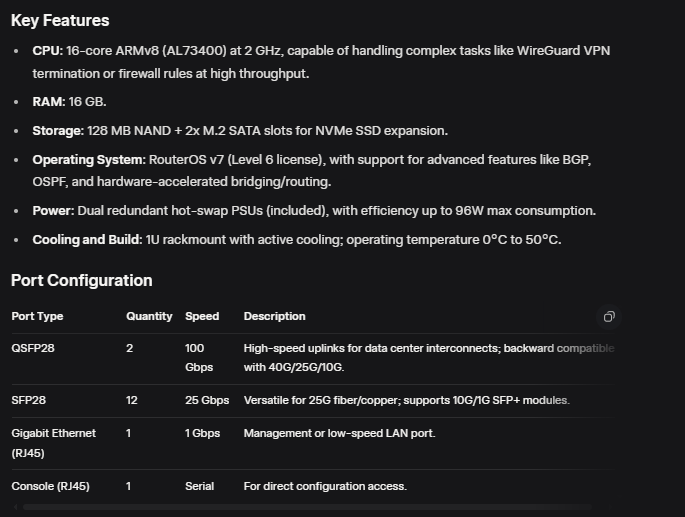Screen dimensions: 685x517
Task: Click the bold Power label
Action: [54, 211]
